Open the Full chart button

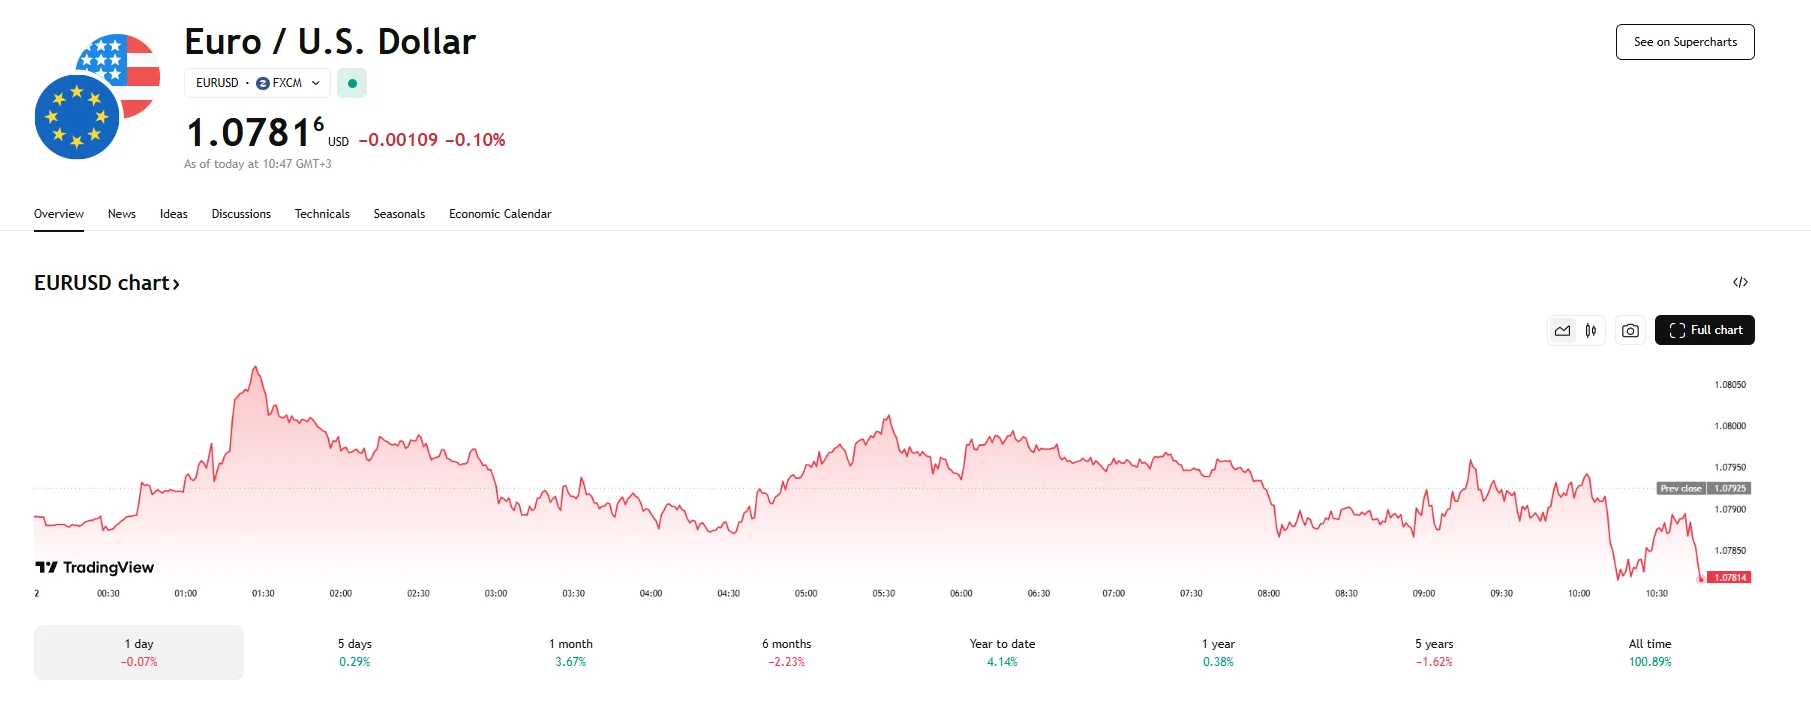point(1704,330)
